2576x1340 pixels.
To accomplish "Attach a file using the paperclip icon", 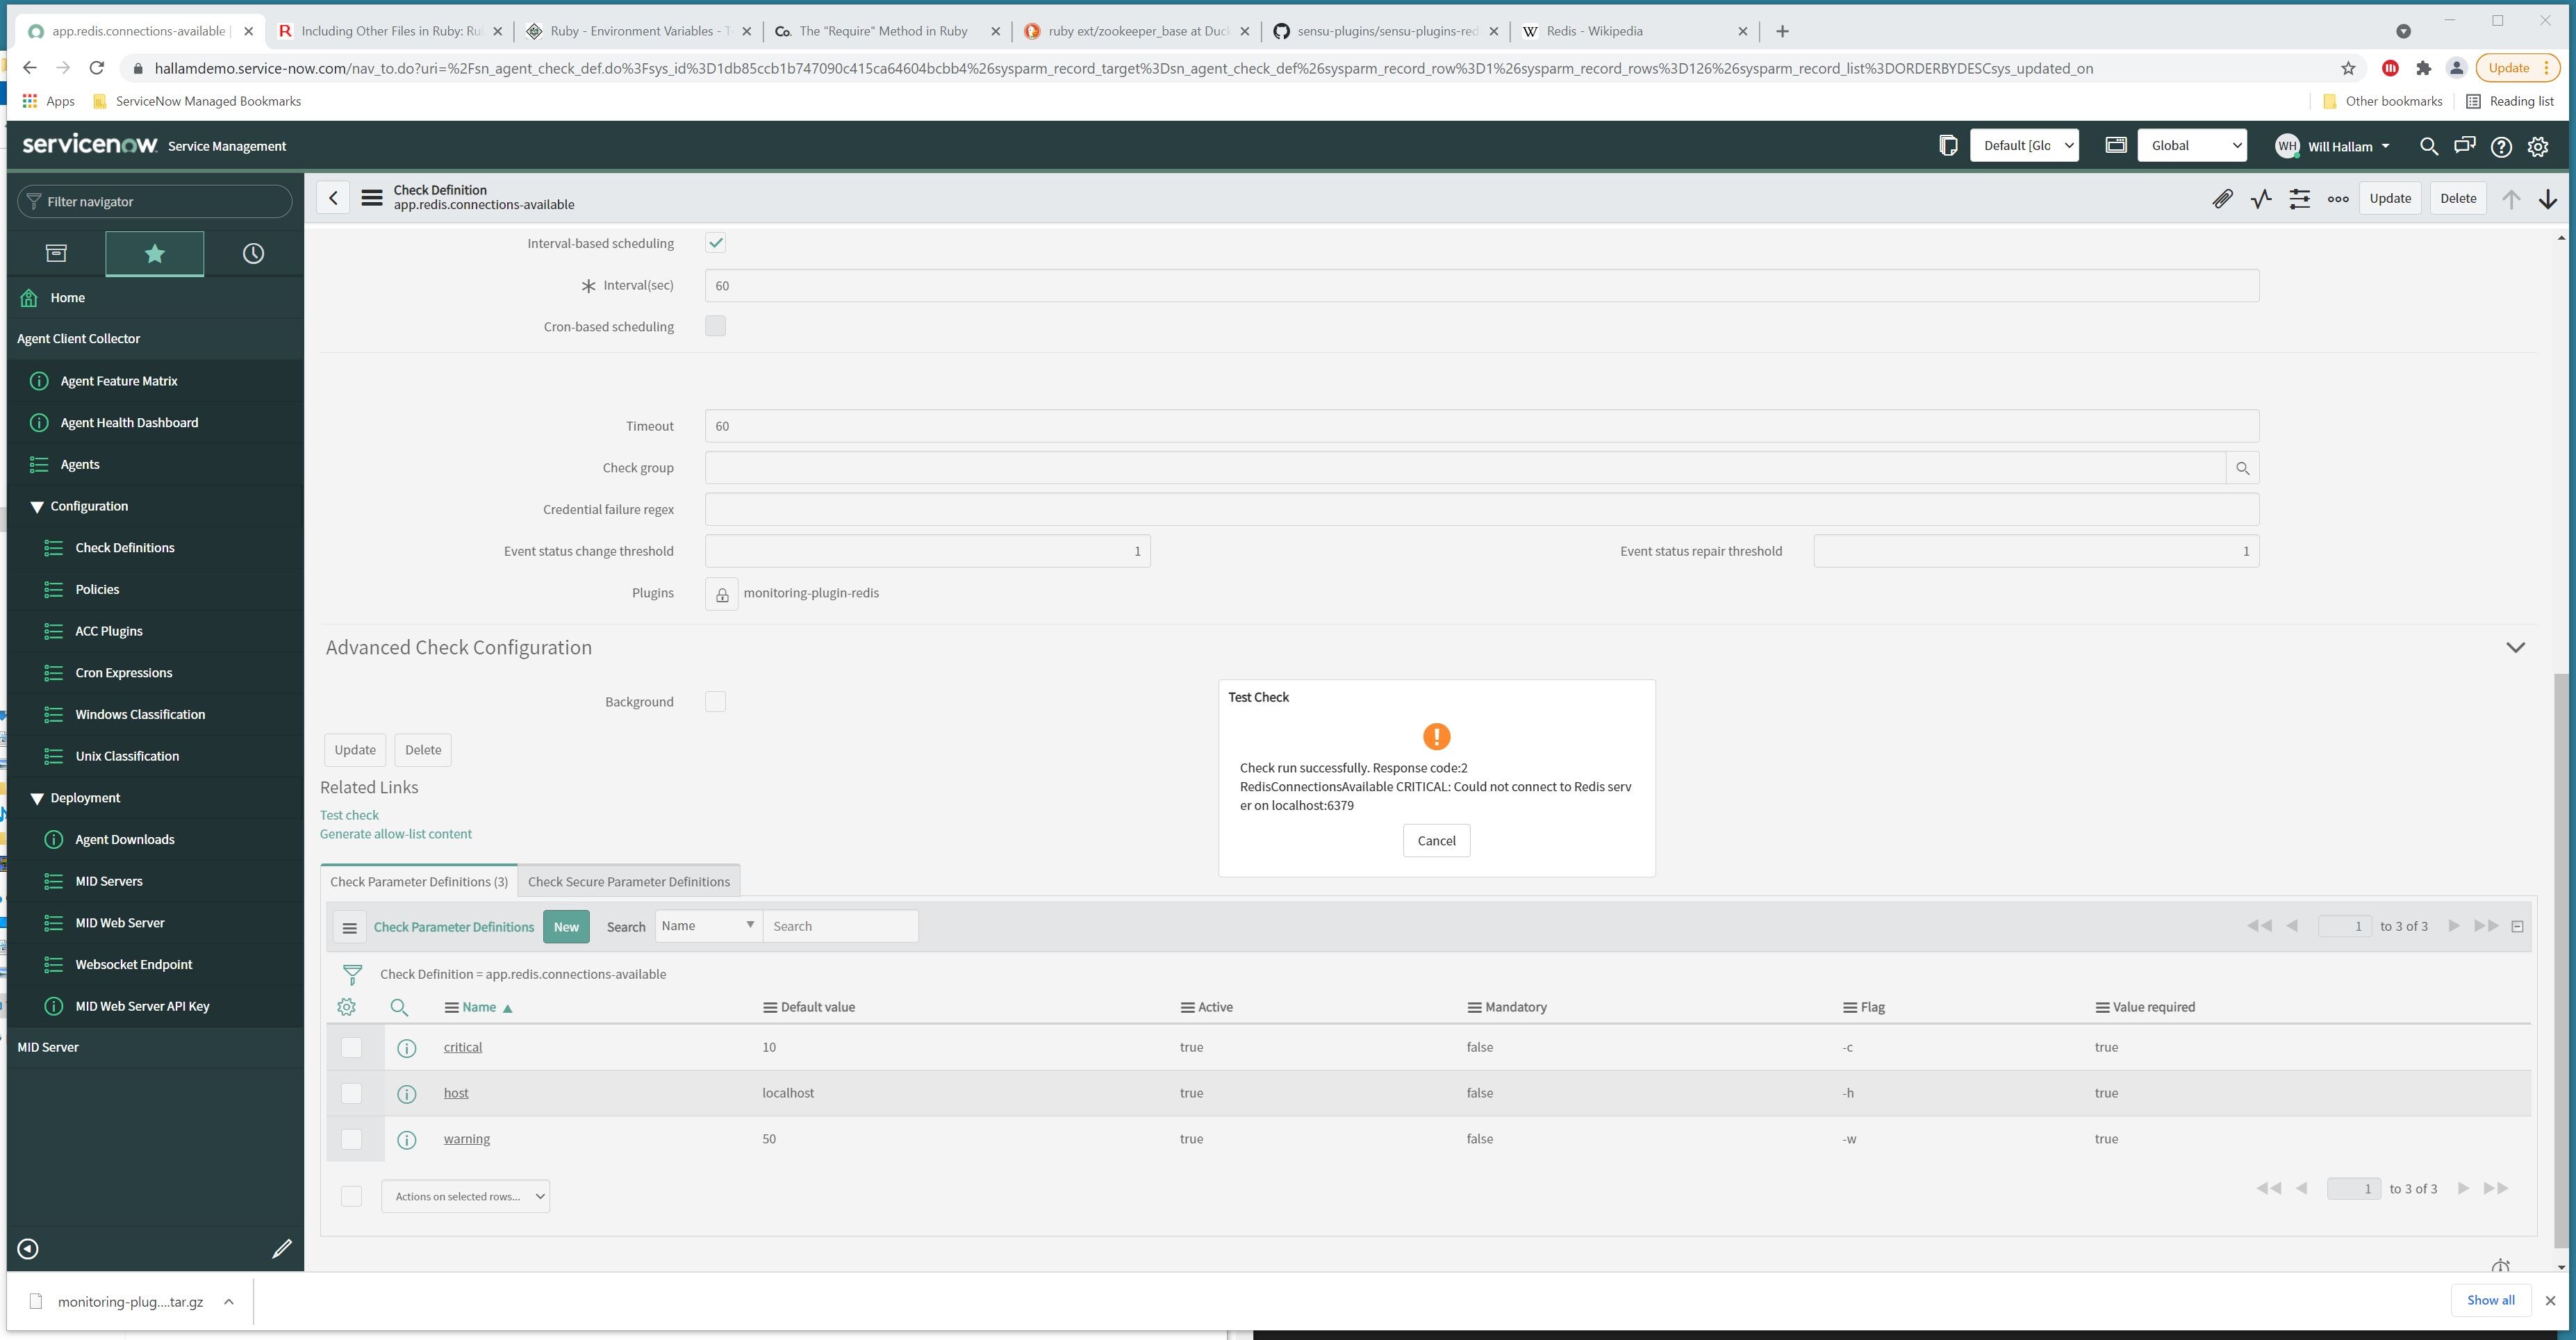I will pyautogui.click(x=2222, y=198).
